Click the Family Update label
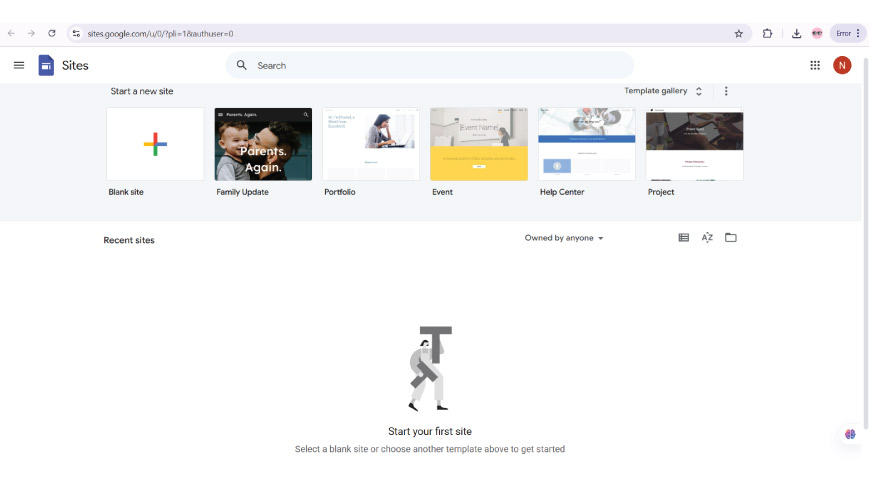This screenshot has height=483, width=869. (x=242, y=192)
